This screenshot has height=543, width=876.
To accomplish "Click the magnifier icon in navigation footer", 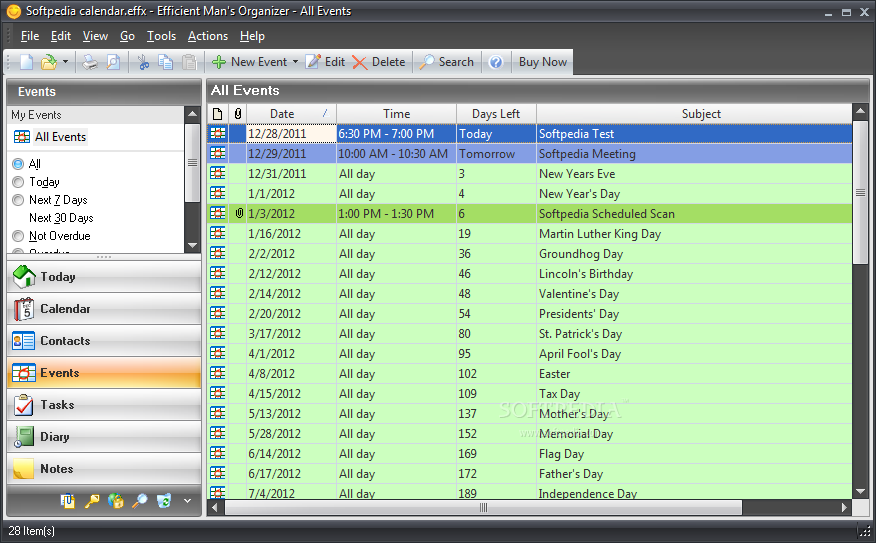I will point(140,501).
